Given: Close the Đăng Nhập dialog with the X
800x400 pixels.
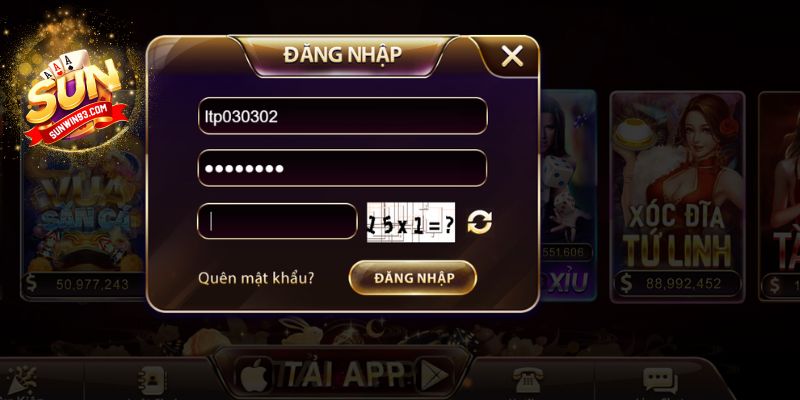Looking at the screenshot, I should pyautogui.click(x=512, y=56).
